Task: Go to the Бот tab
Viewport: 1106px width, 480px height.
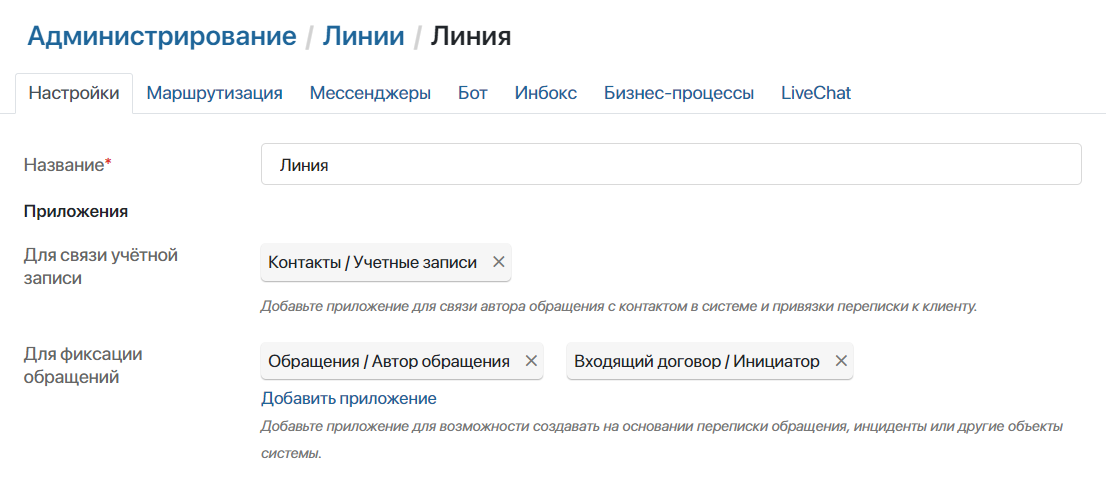Action: tap(473, 93)
